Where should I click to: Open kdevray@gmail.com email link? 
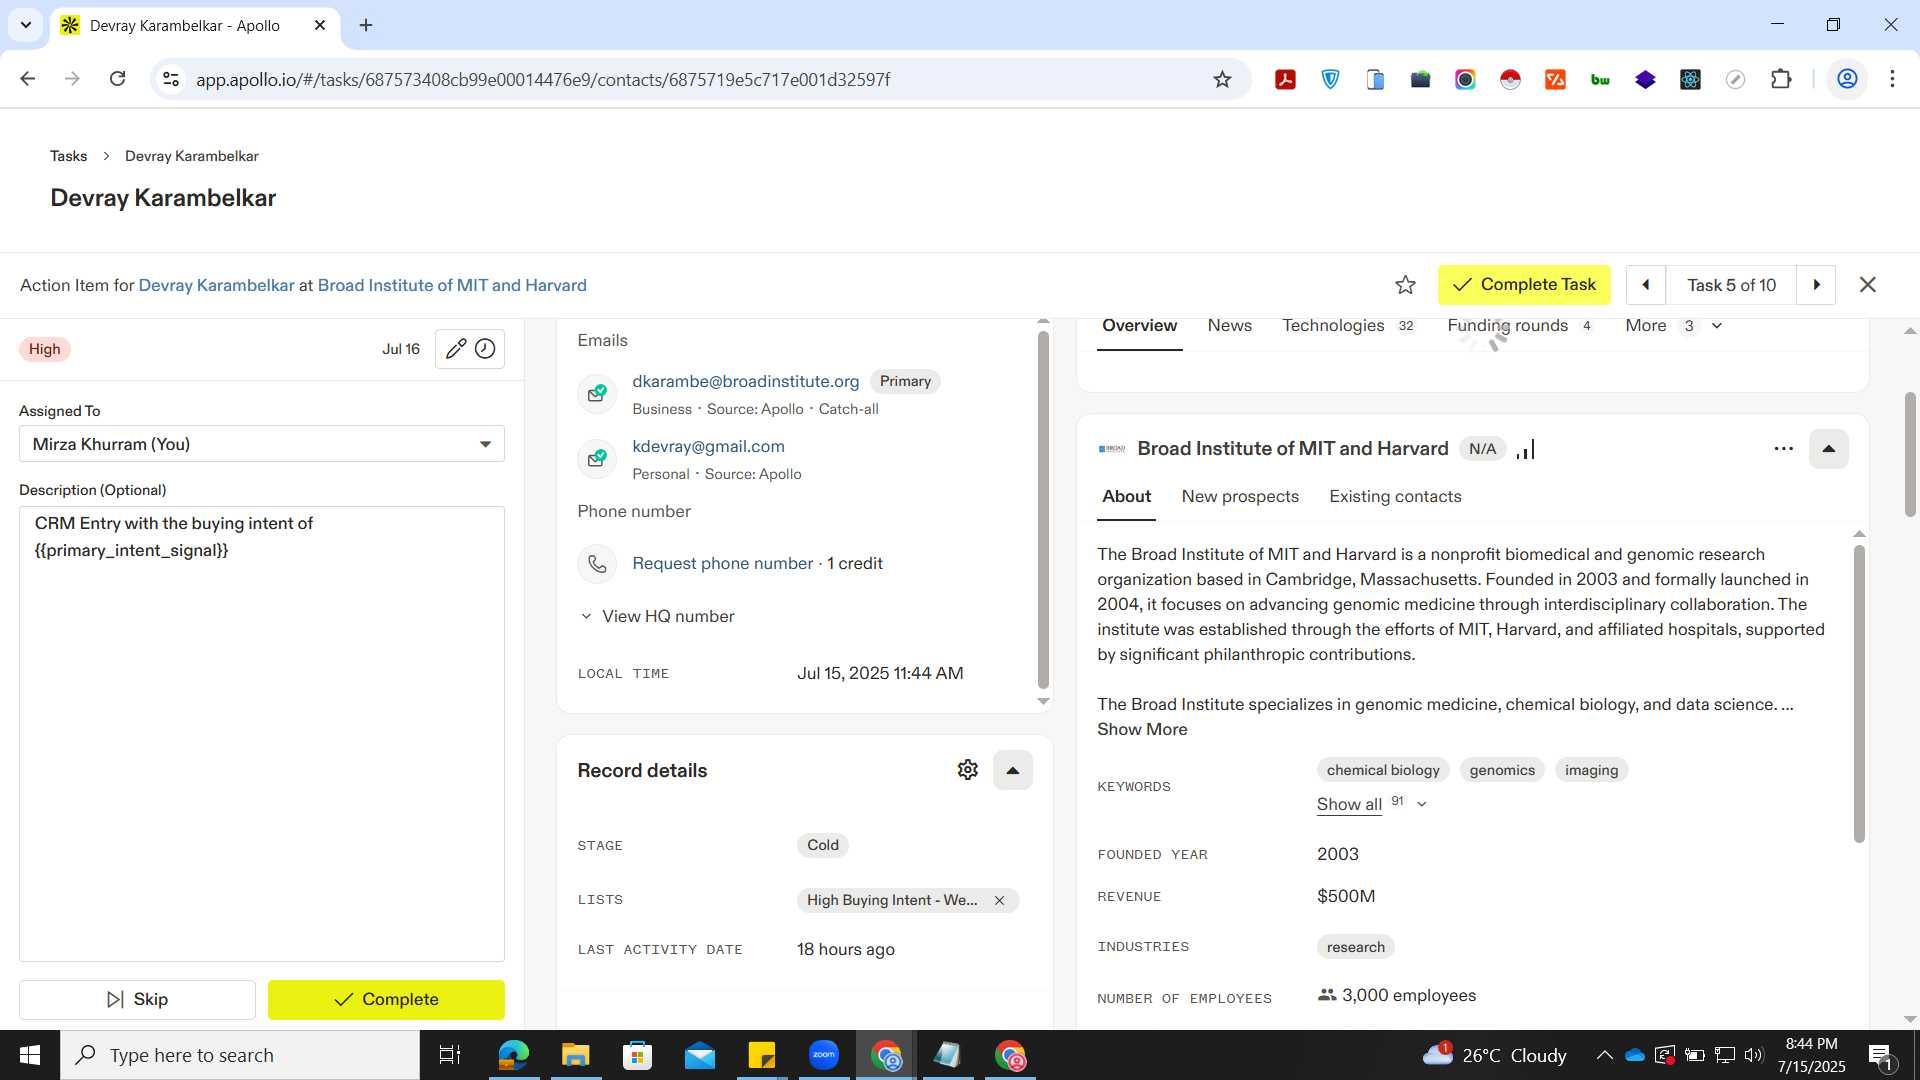[x=708, y=447]
